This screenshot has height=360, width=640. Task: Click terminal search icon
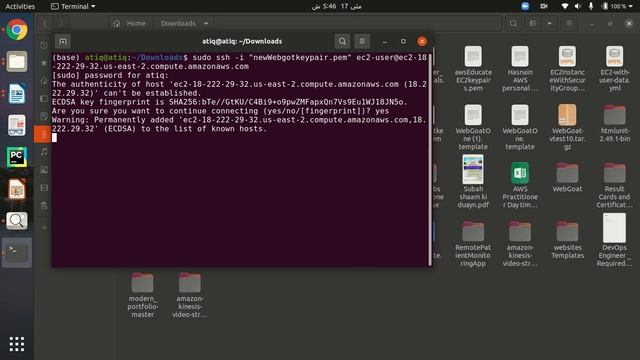342,41
